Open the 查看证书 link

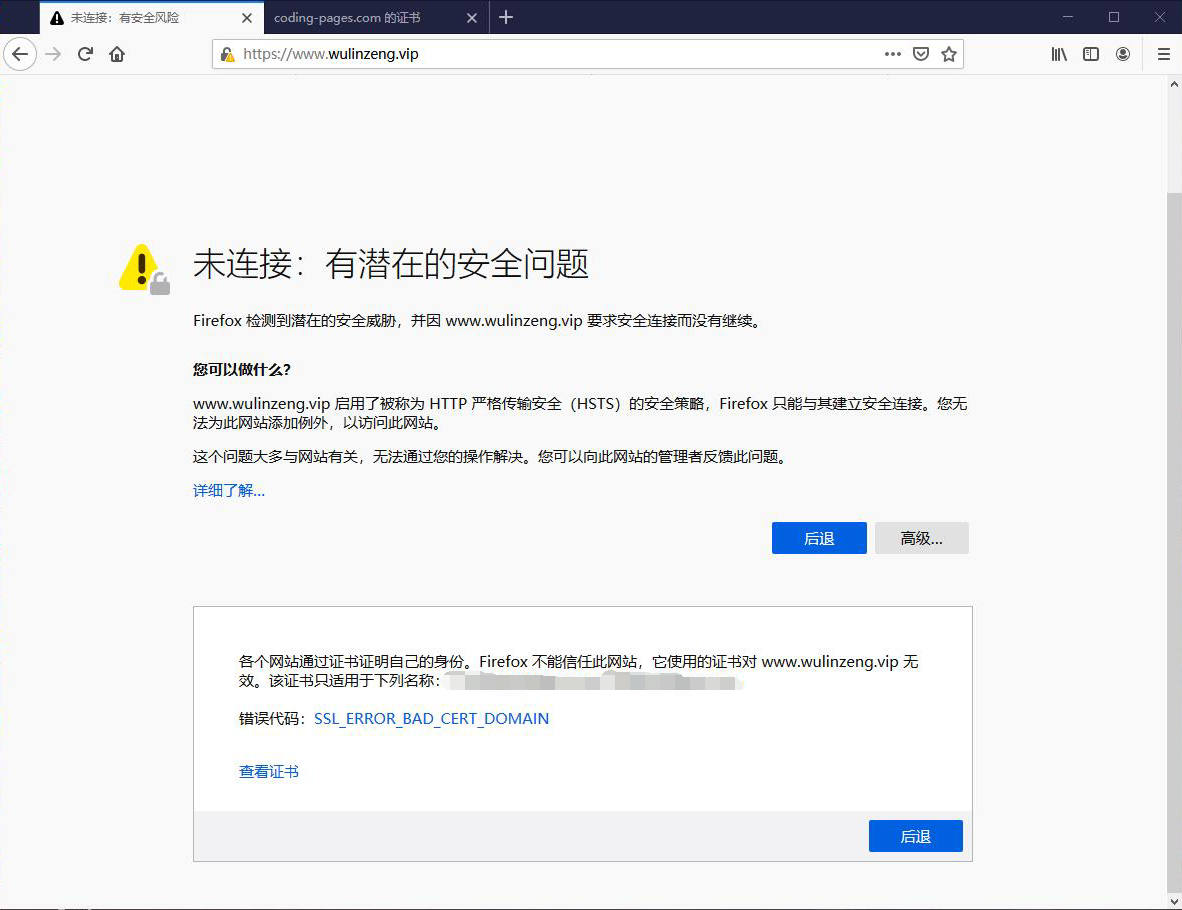point(268,771)
